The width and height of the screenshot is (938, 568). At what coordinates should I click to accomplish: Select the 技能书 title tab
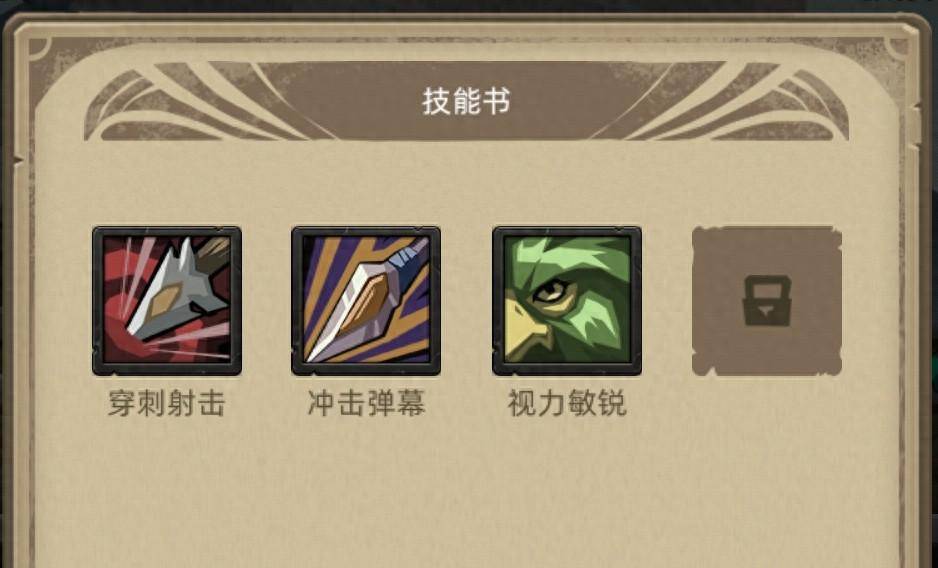click(466, 101)
